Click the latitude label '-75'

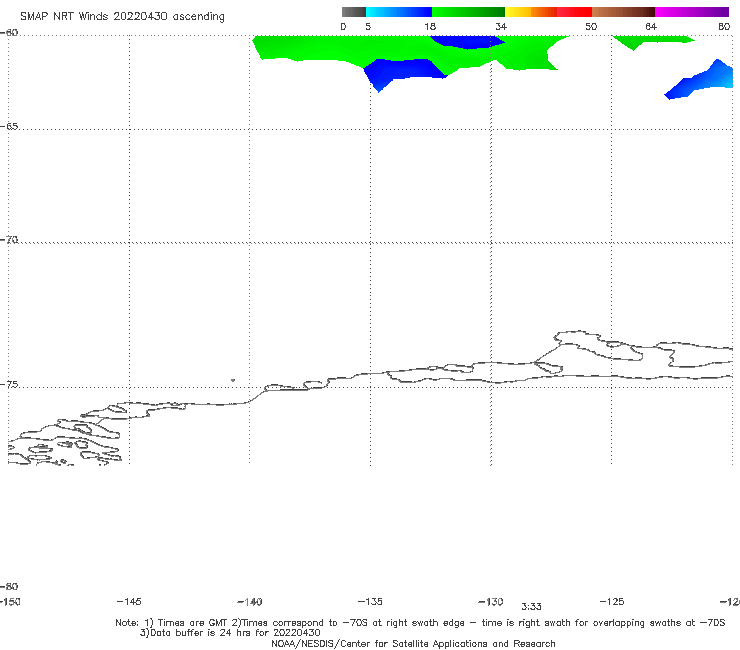pyautogui.click(x=9, y=385)
